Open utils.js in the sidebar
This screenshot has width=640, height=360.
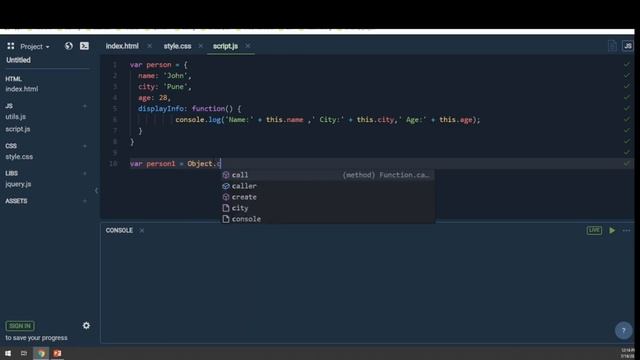pyautogui.click(x=16, y=117)
